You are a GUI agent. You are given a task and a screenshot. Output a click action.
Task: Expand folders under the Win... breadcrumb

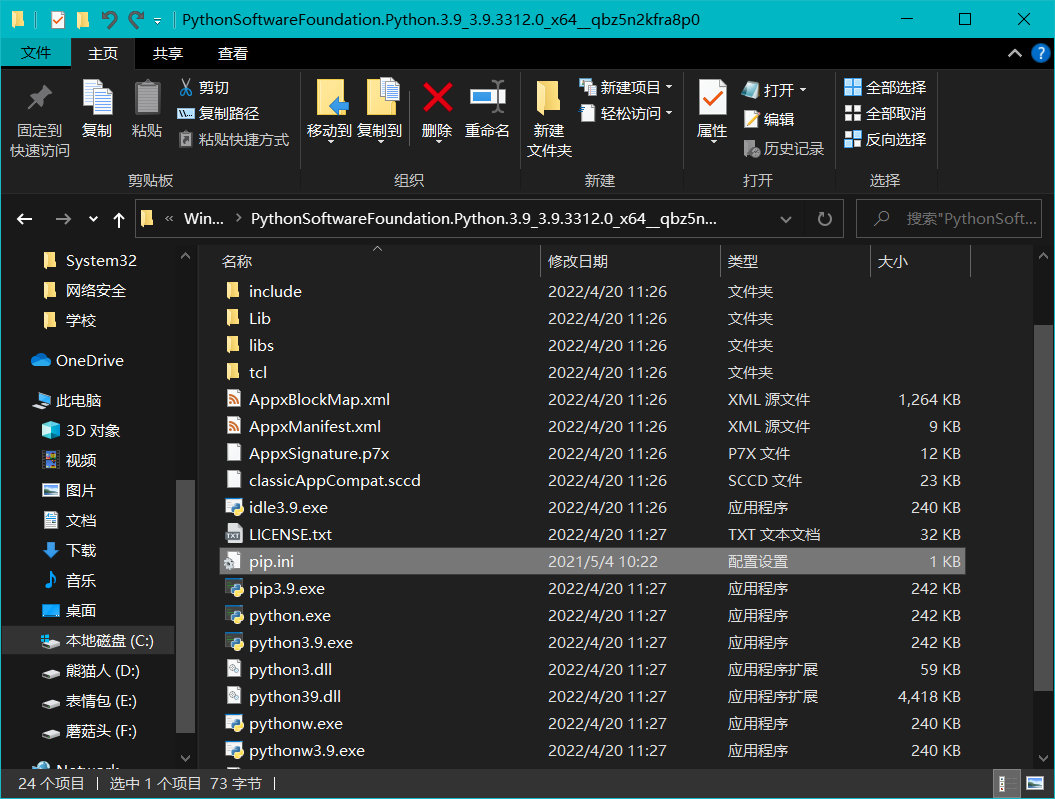[x=238, y=219]
